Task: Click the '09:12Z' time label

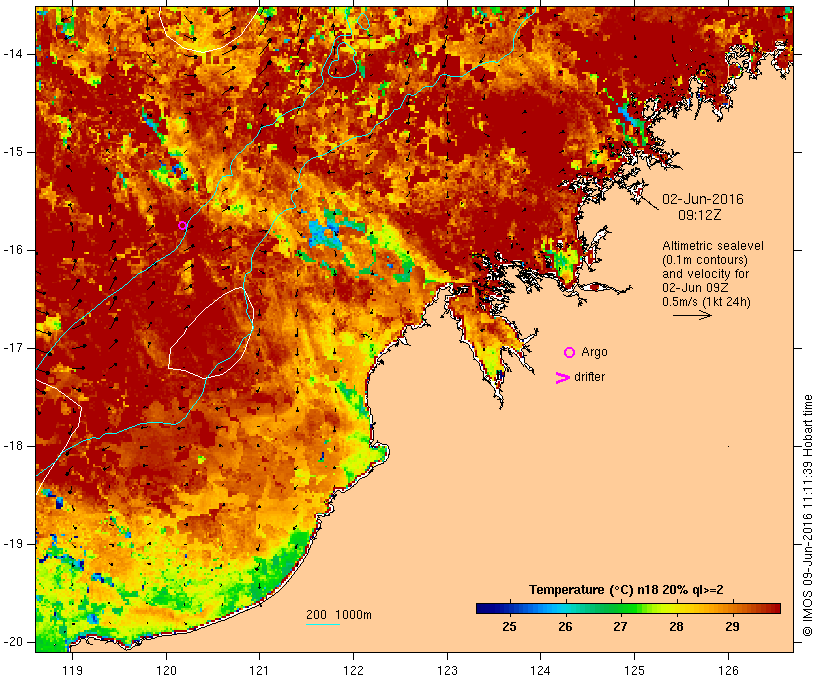Action: 700,215
